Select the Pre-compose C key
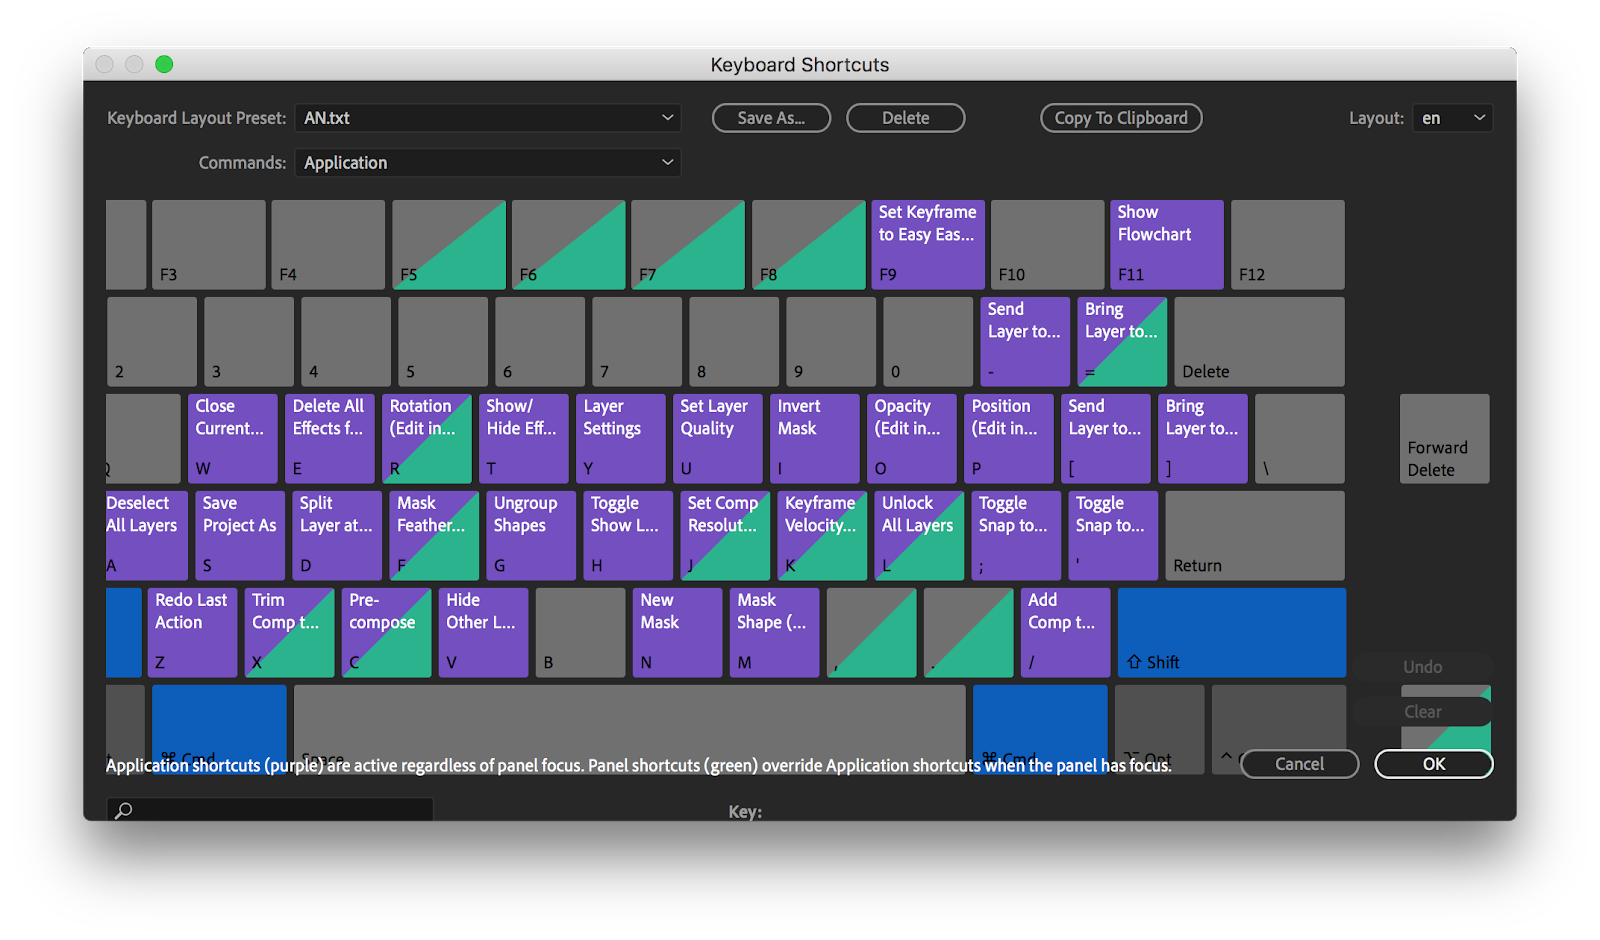1600x940 pixels. point(386,632)
